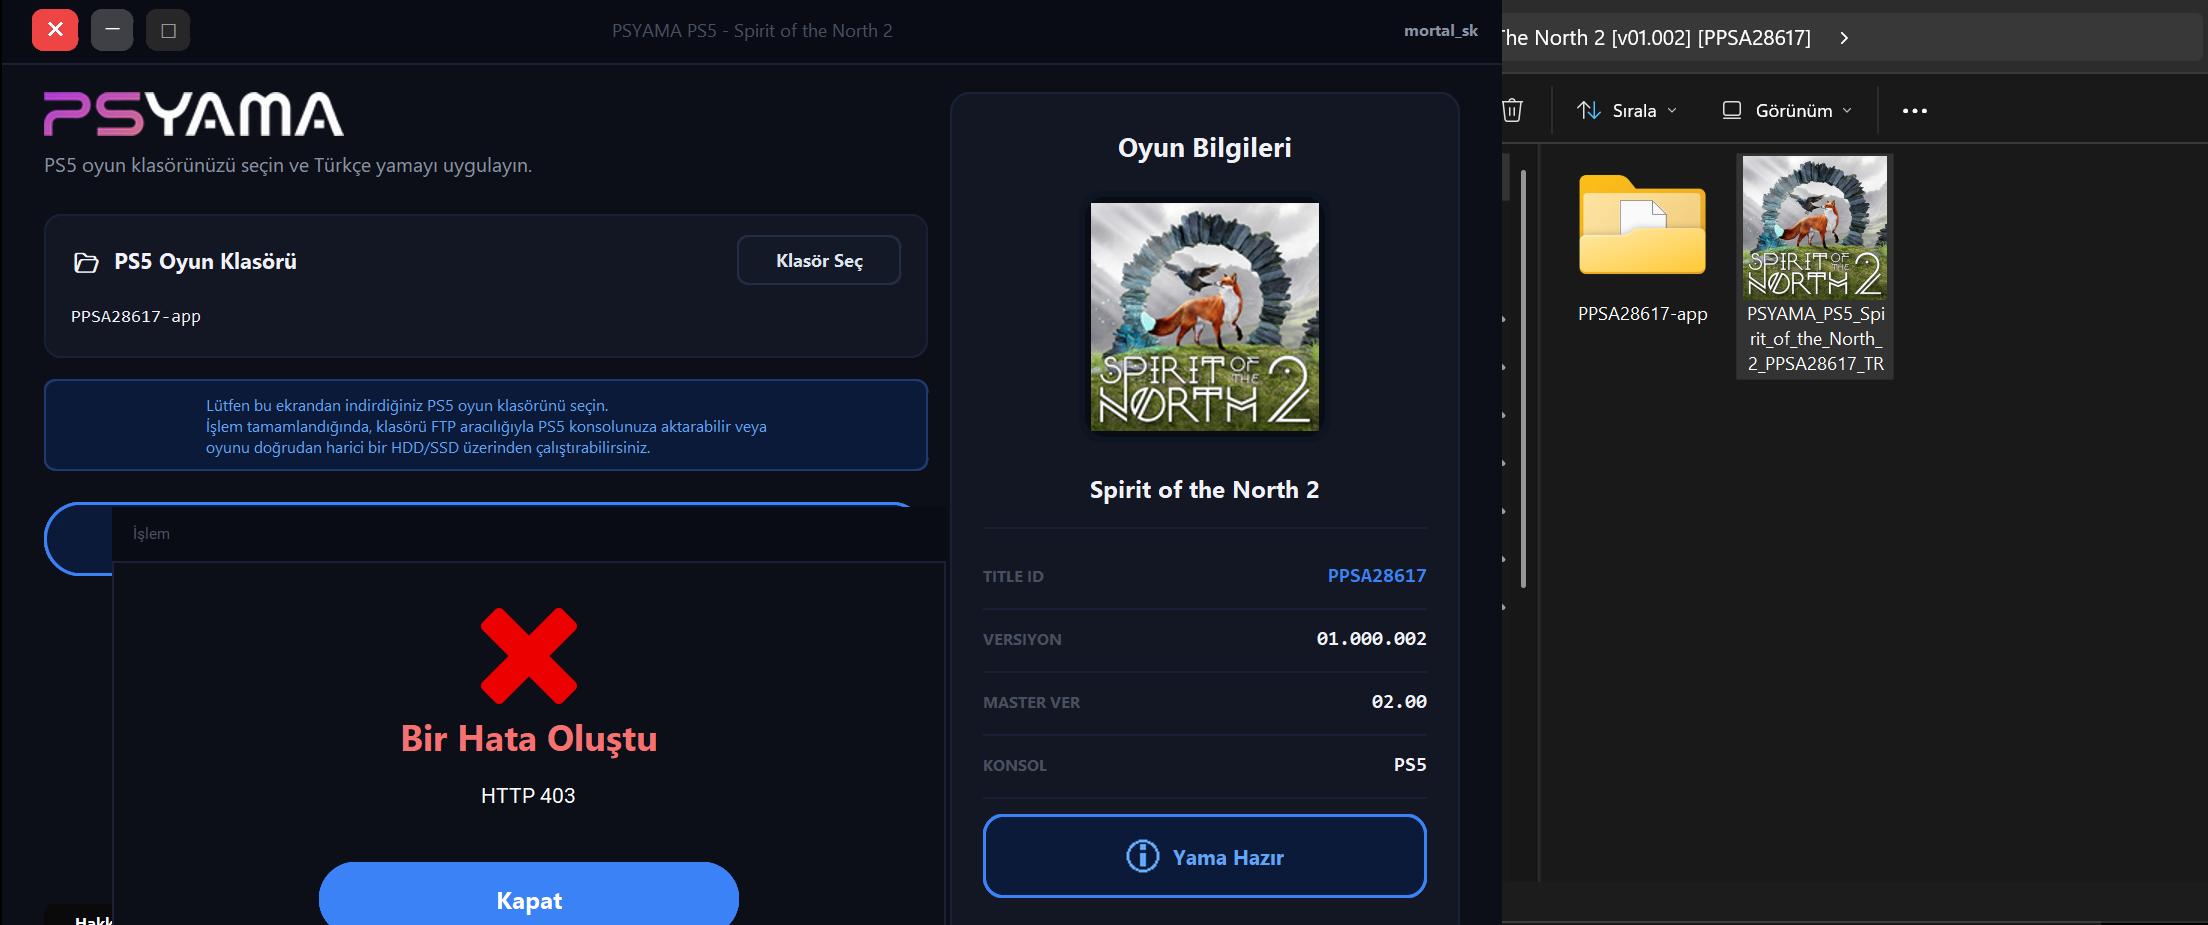Viewport: 2208px width, 925px height.
Task: Click the PSYAMA logo
Action: tap(194, 114)
